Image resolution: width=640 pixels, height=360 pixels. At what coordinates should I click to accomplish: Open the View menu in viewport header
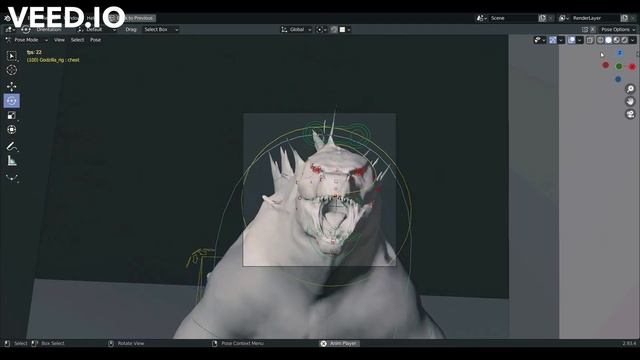point(60,40)
